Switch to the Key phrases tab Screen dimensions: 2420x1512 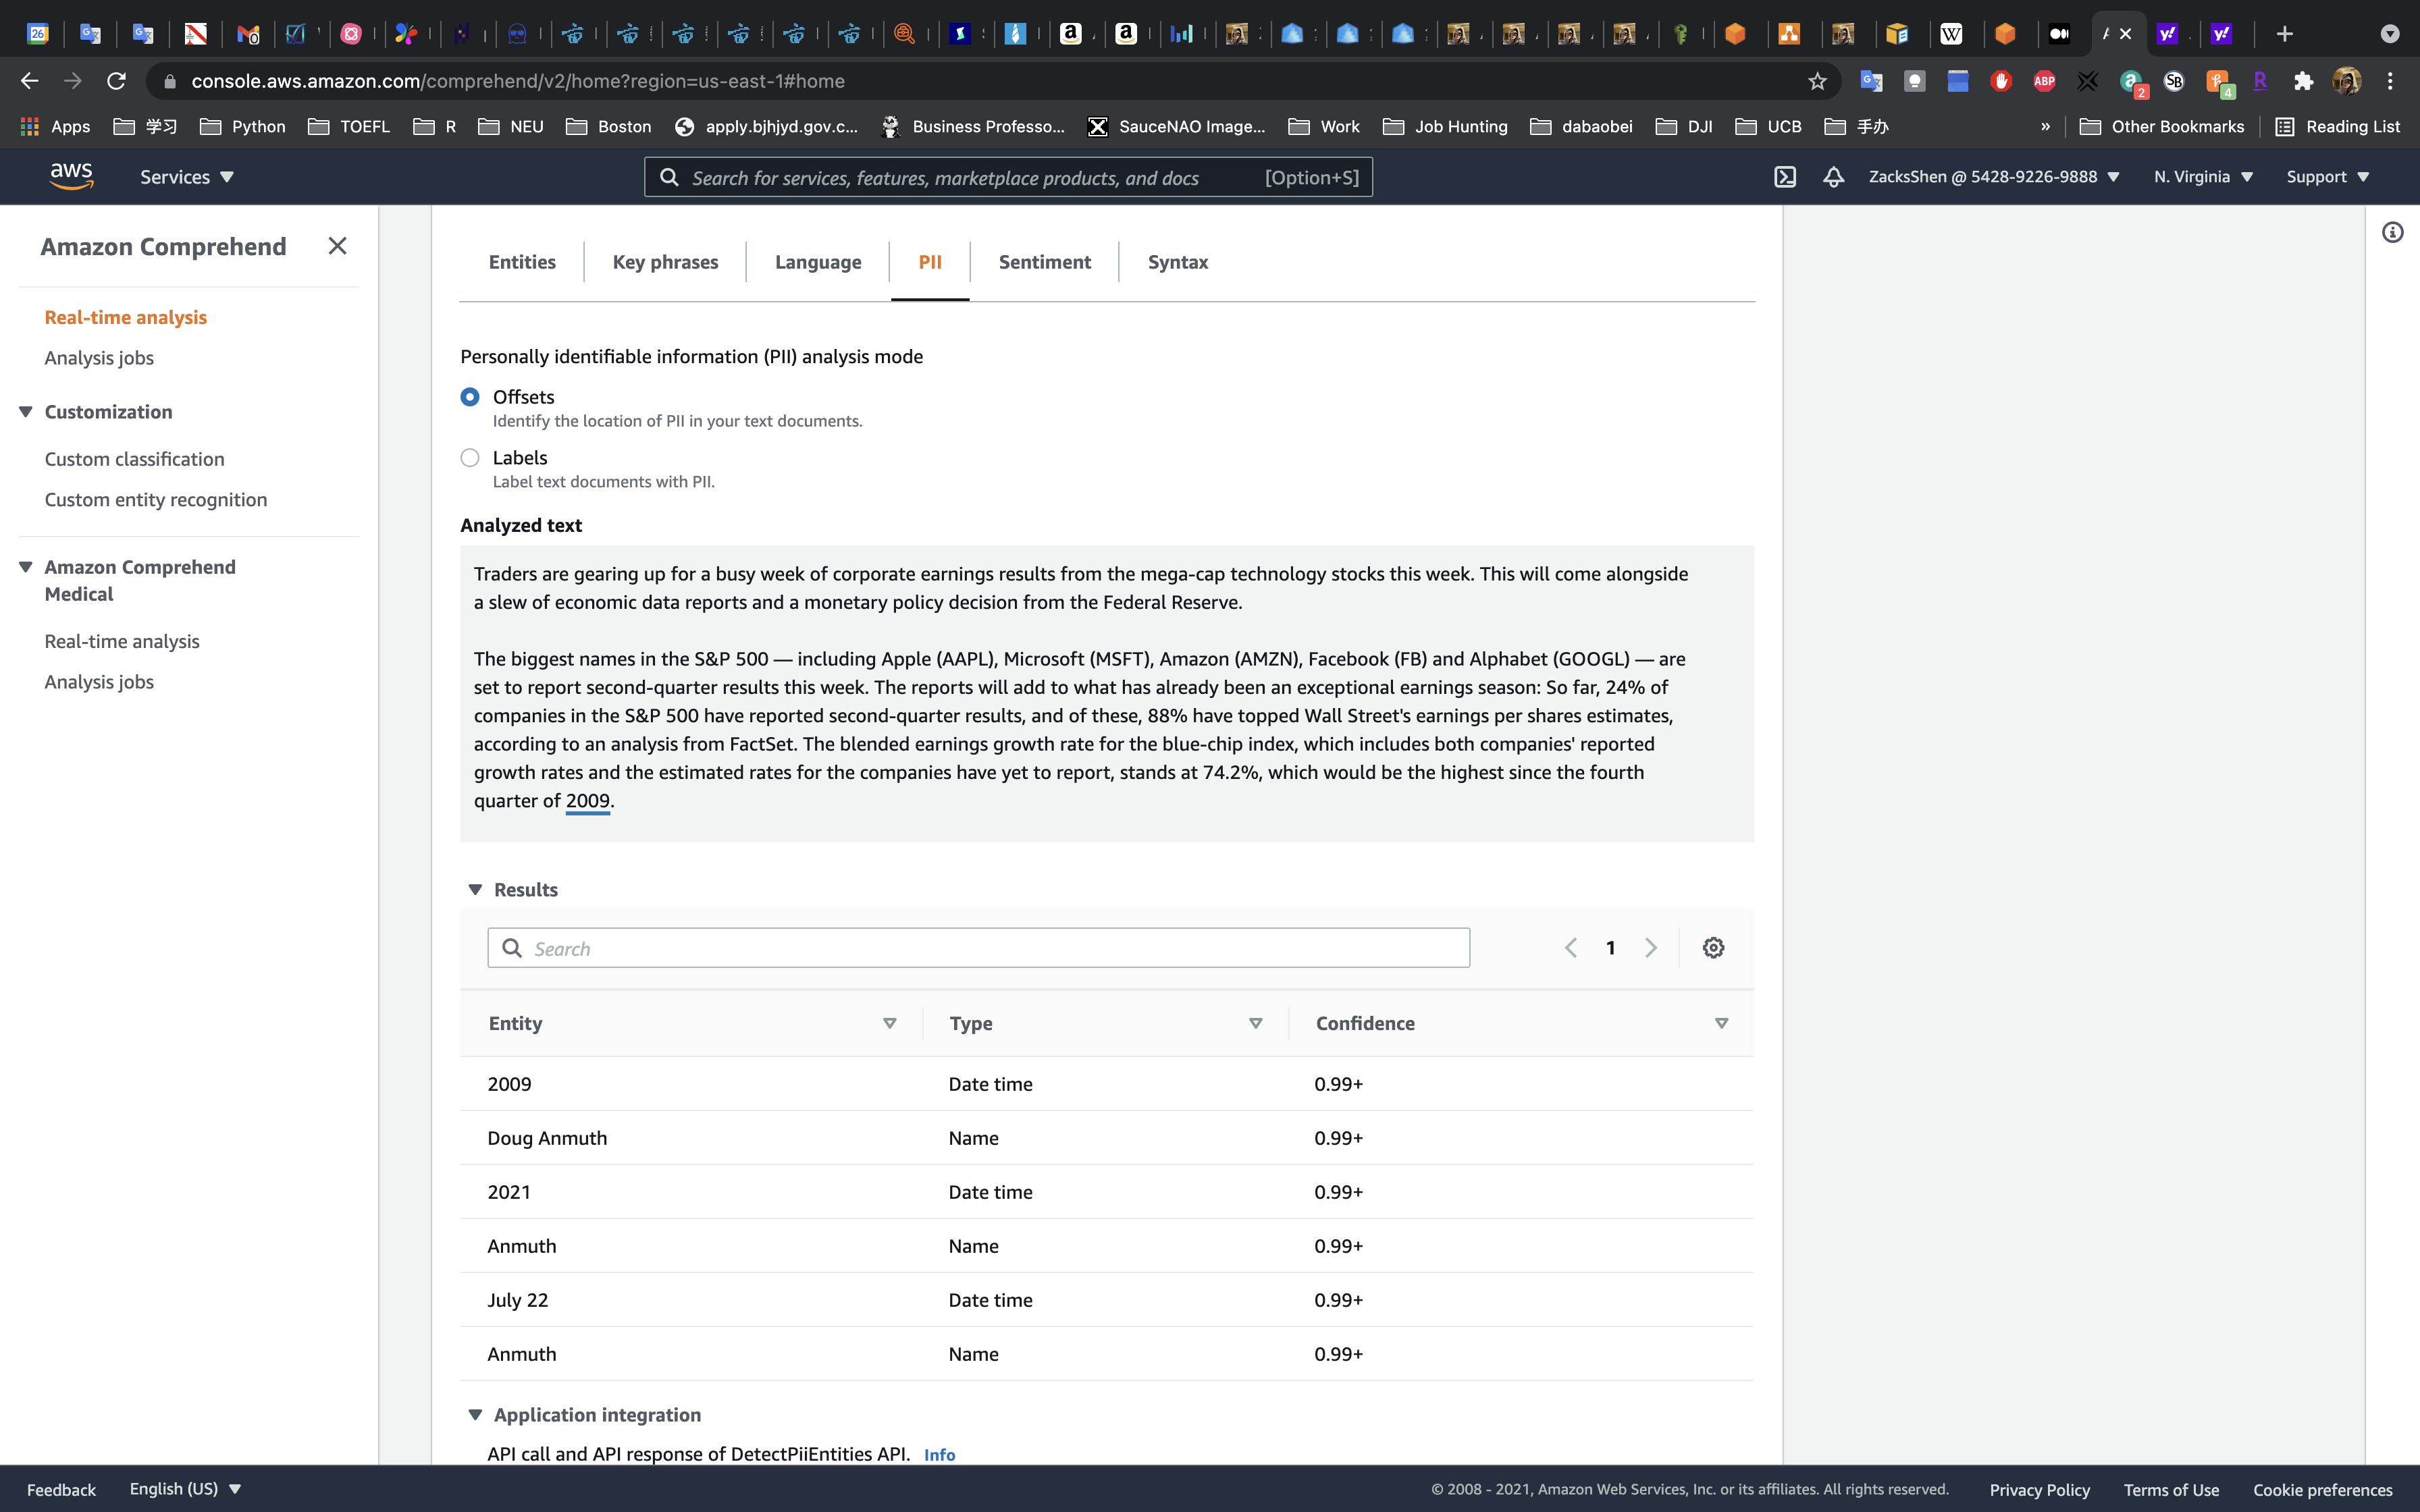(x=665, y=262)
